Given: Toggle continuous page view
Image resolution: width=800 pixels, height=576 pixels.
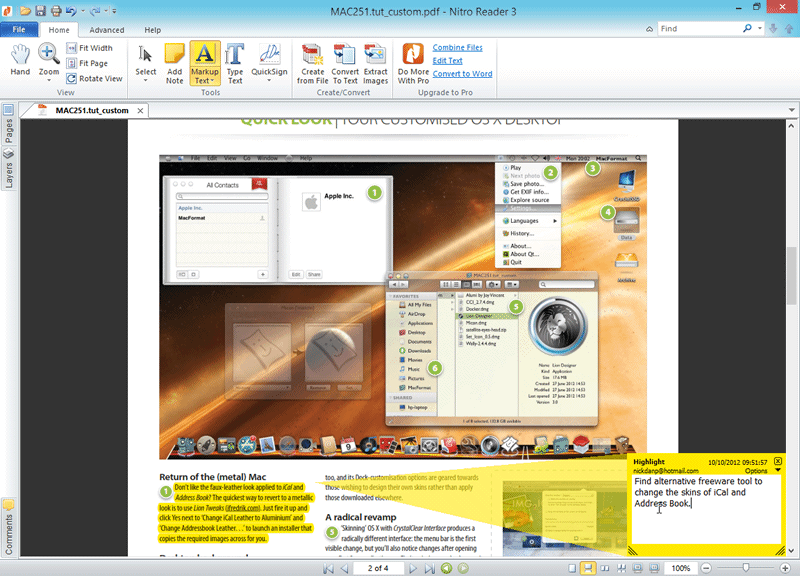Looking at the screenshot, I should tap(588, 568).
